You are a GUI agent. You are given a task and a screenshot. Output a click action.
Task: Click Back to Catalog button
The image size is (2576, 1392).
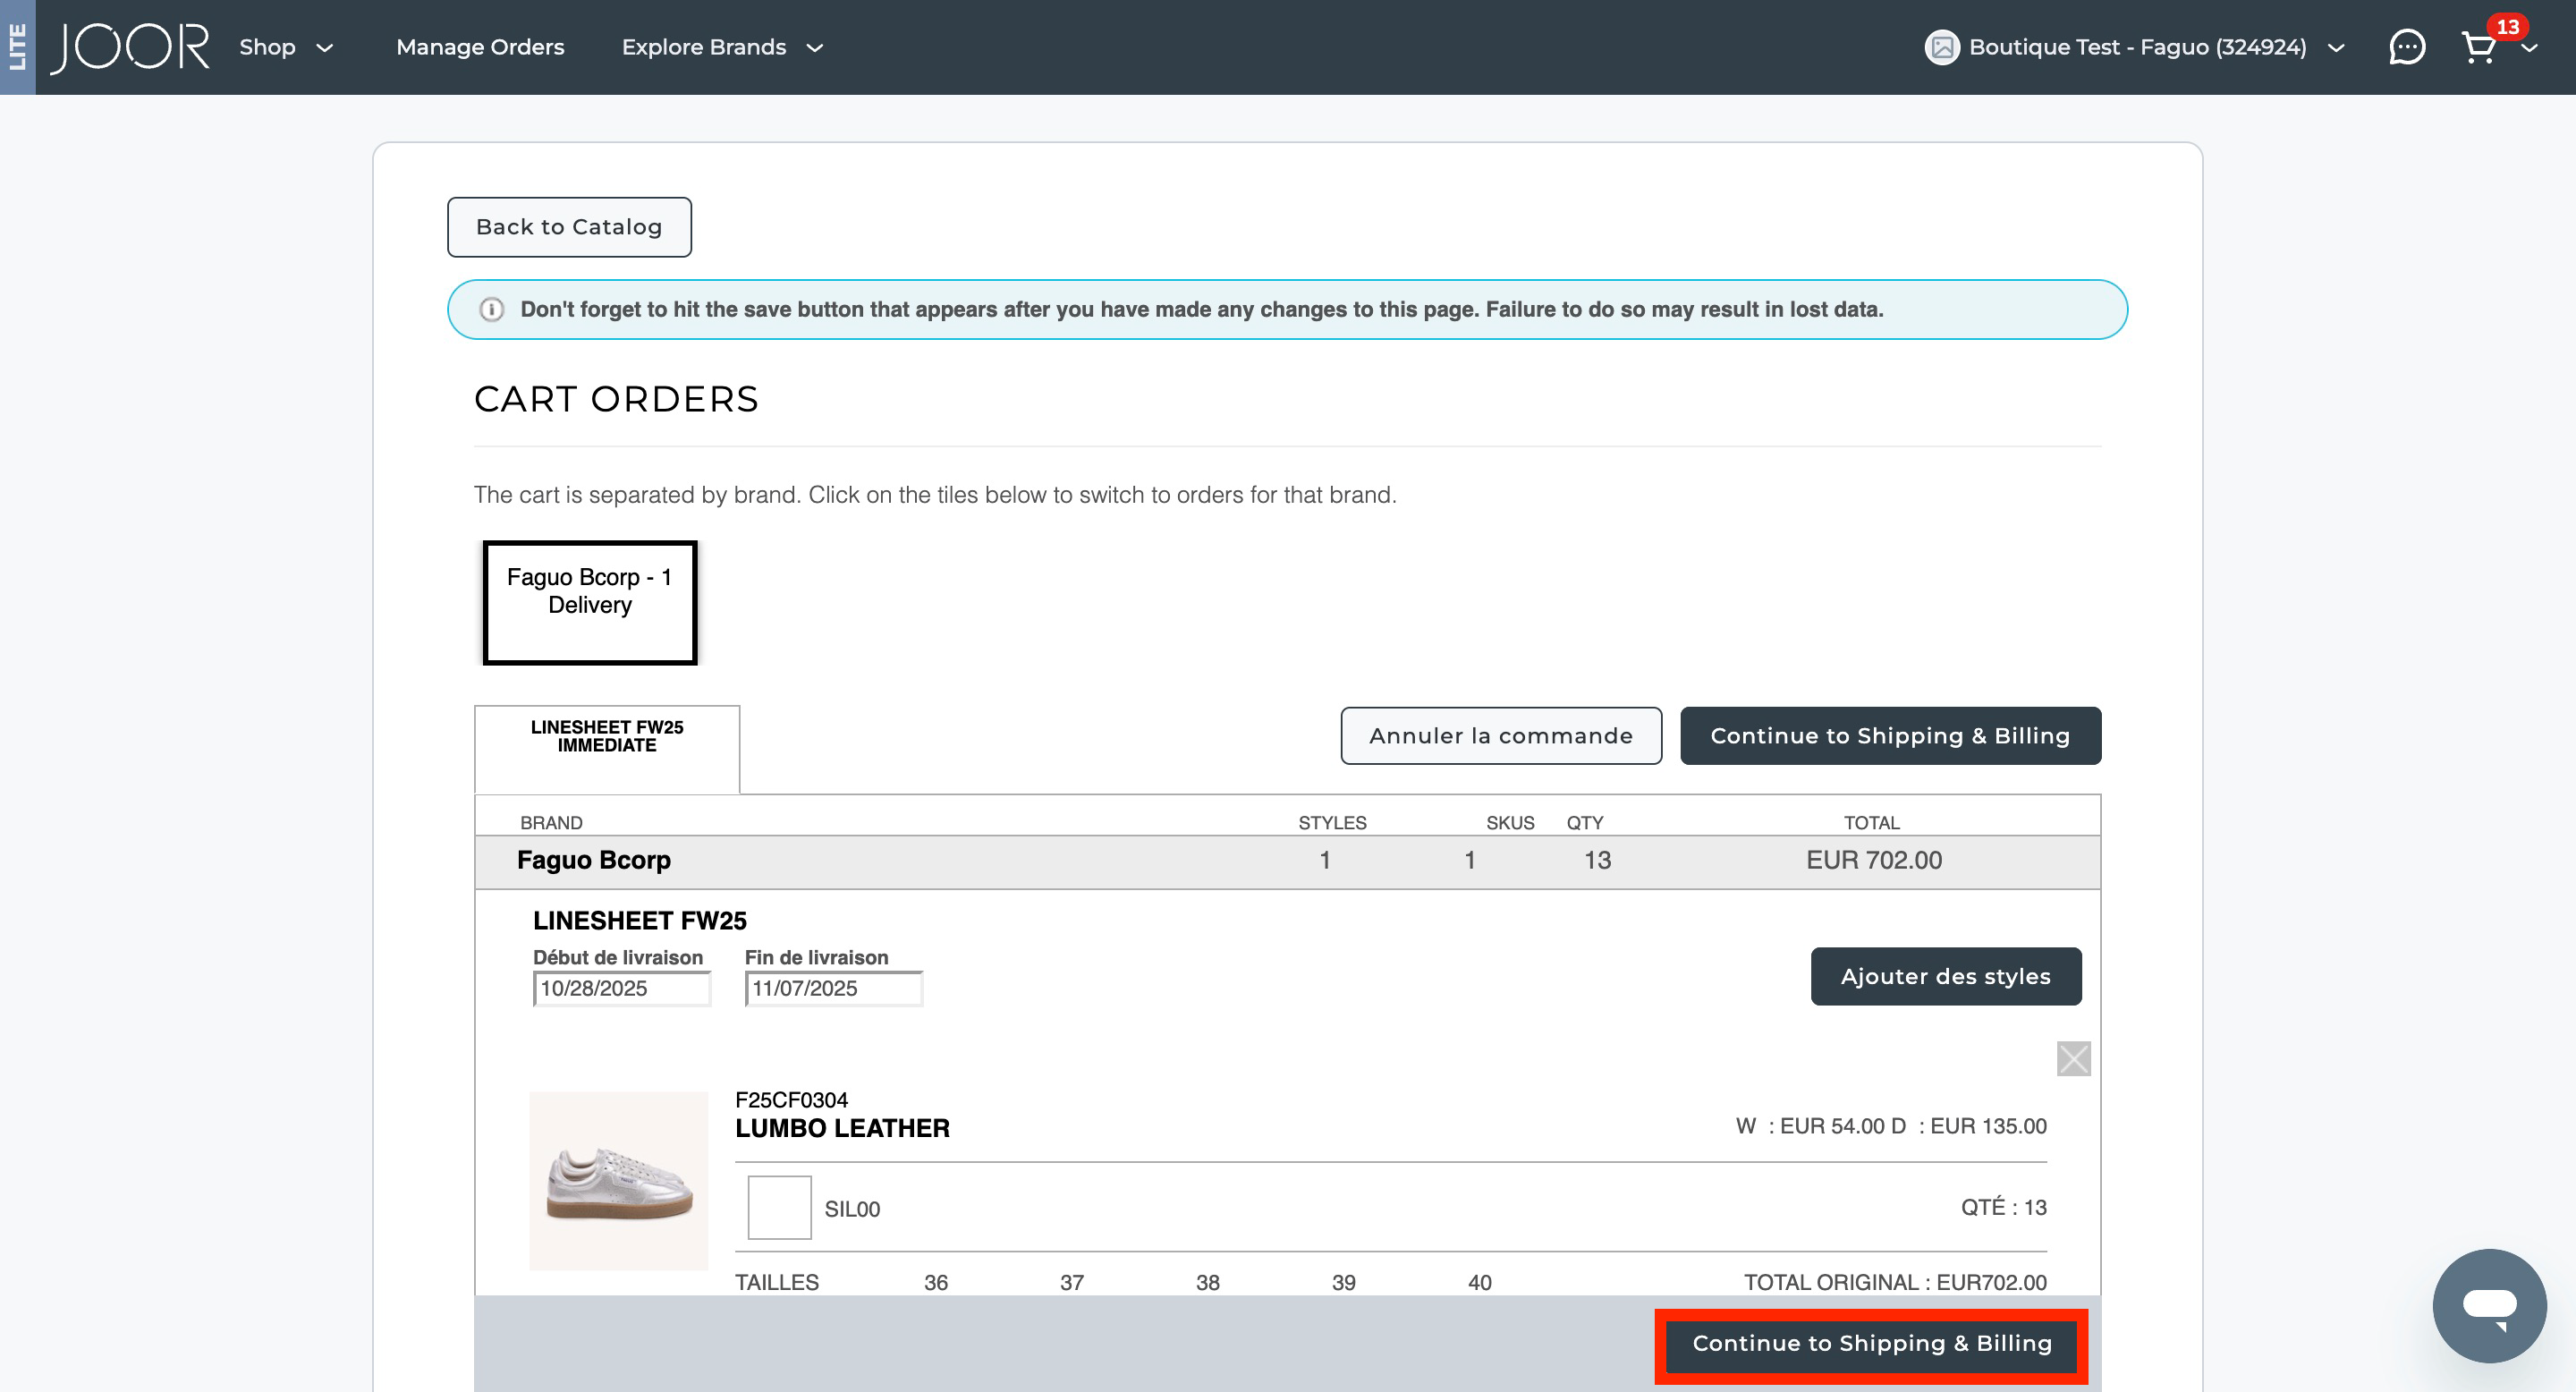[x=569, y=227]
